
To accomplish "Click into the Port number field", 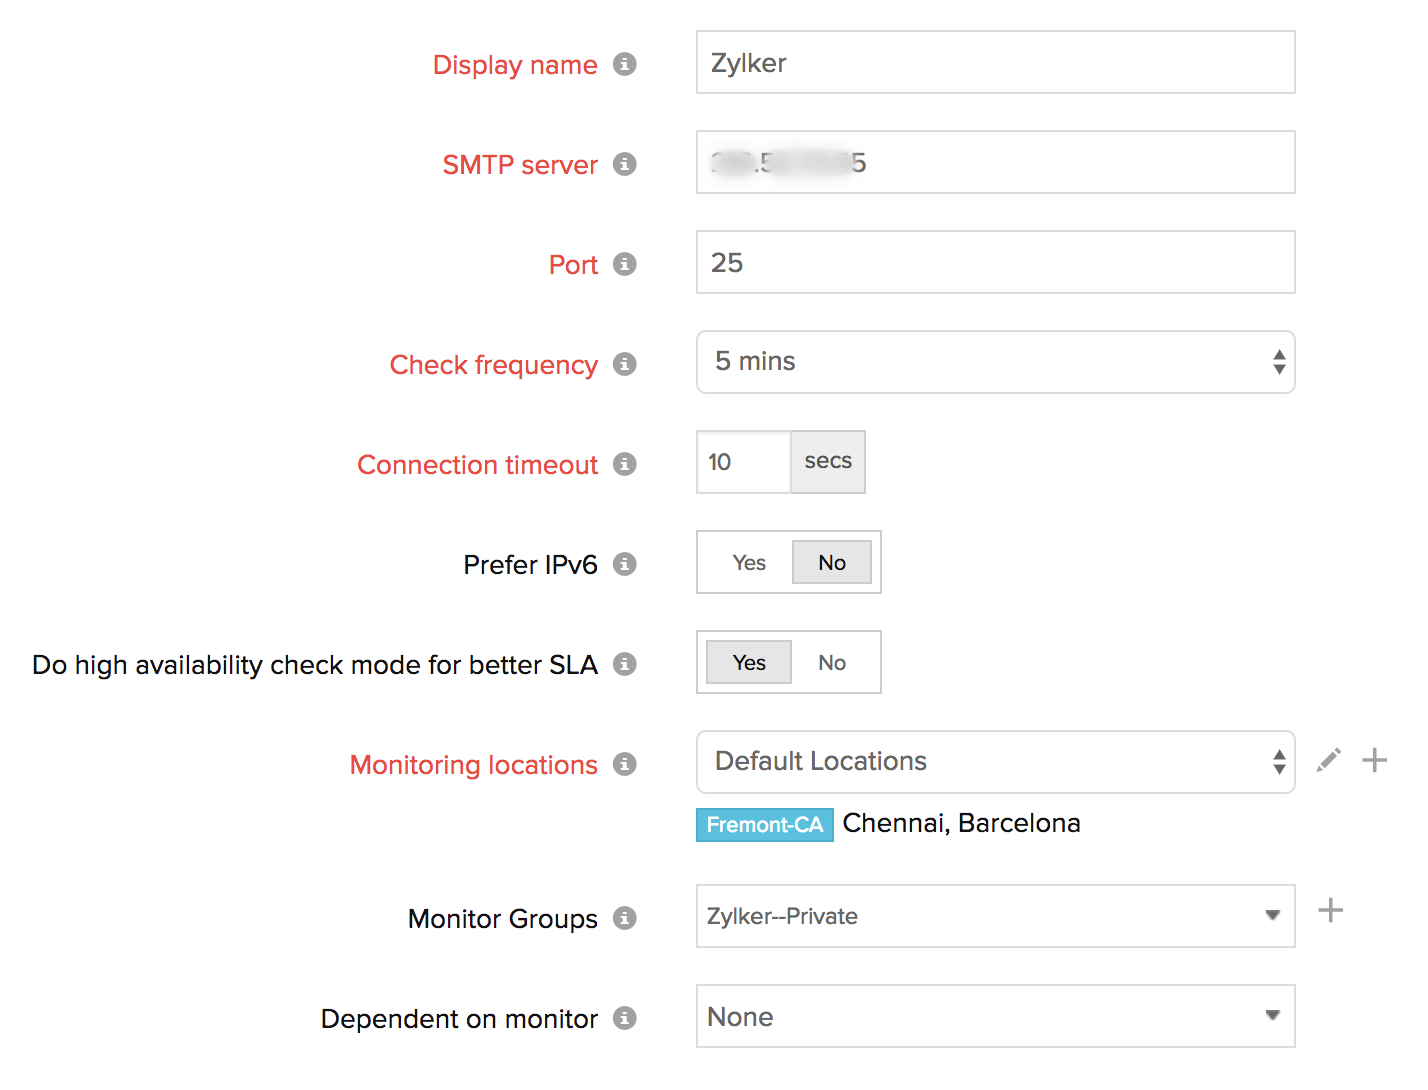I will click(x=995, y=262).
